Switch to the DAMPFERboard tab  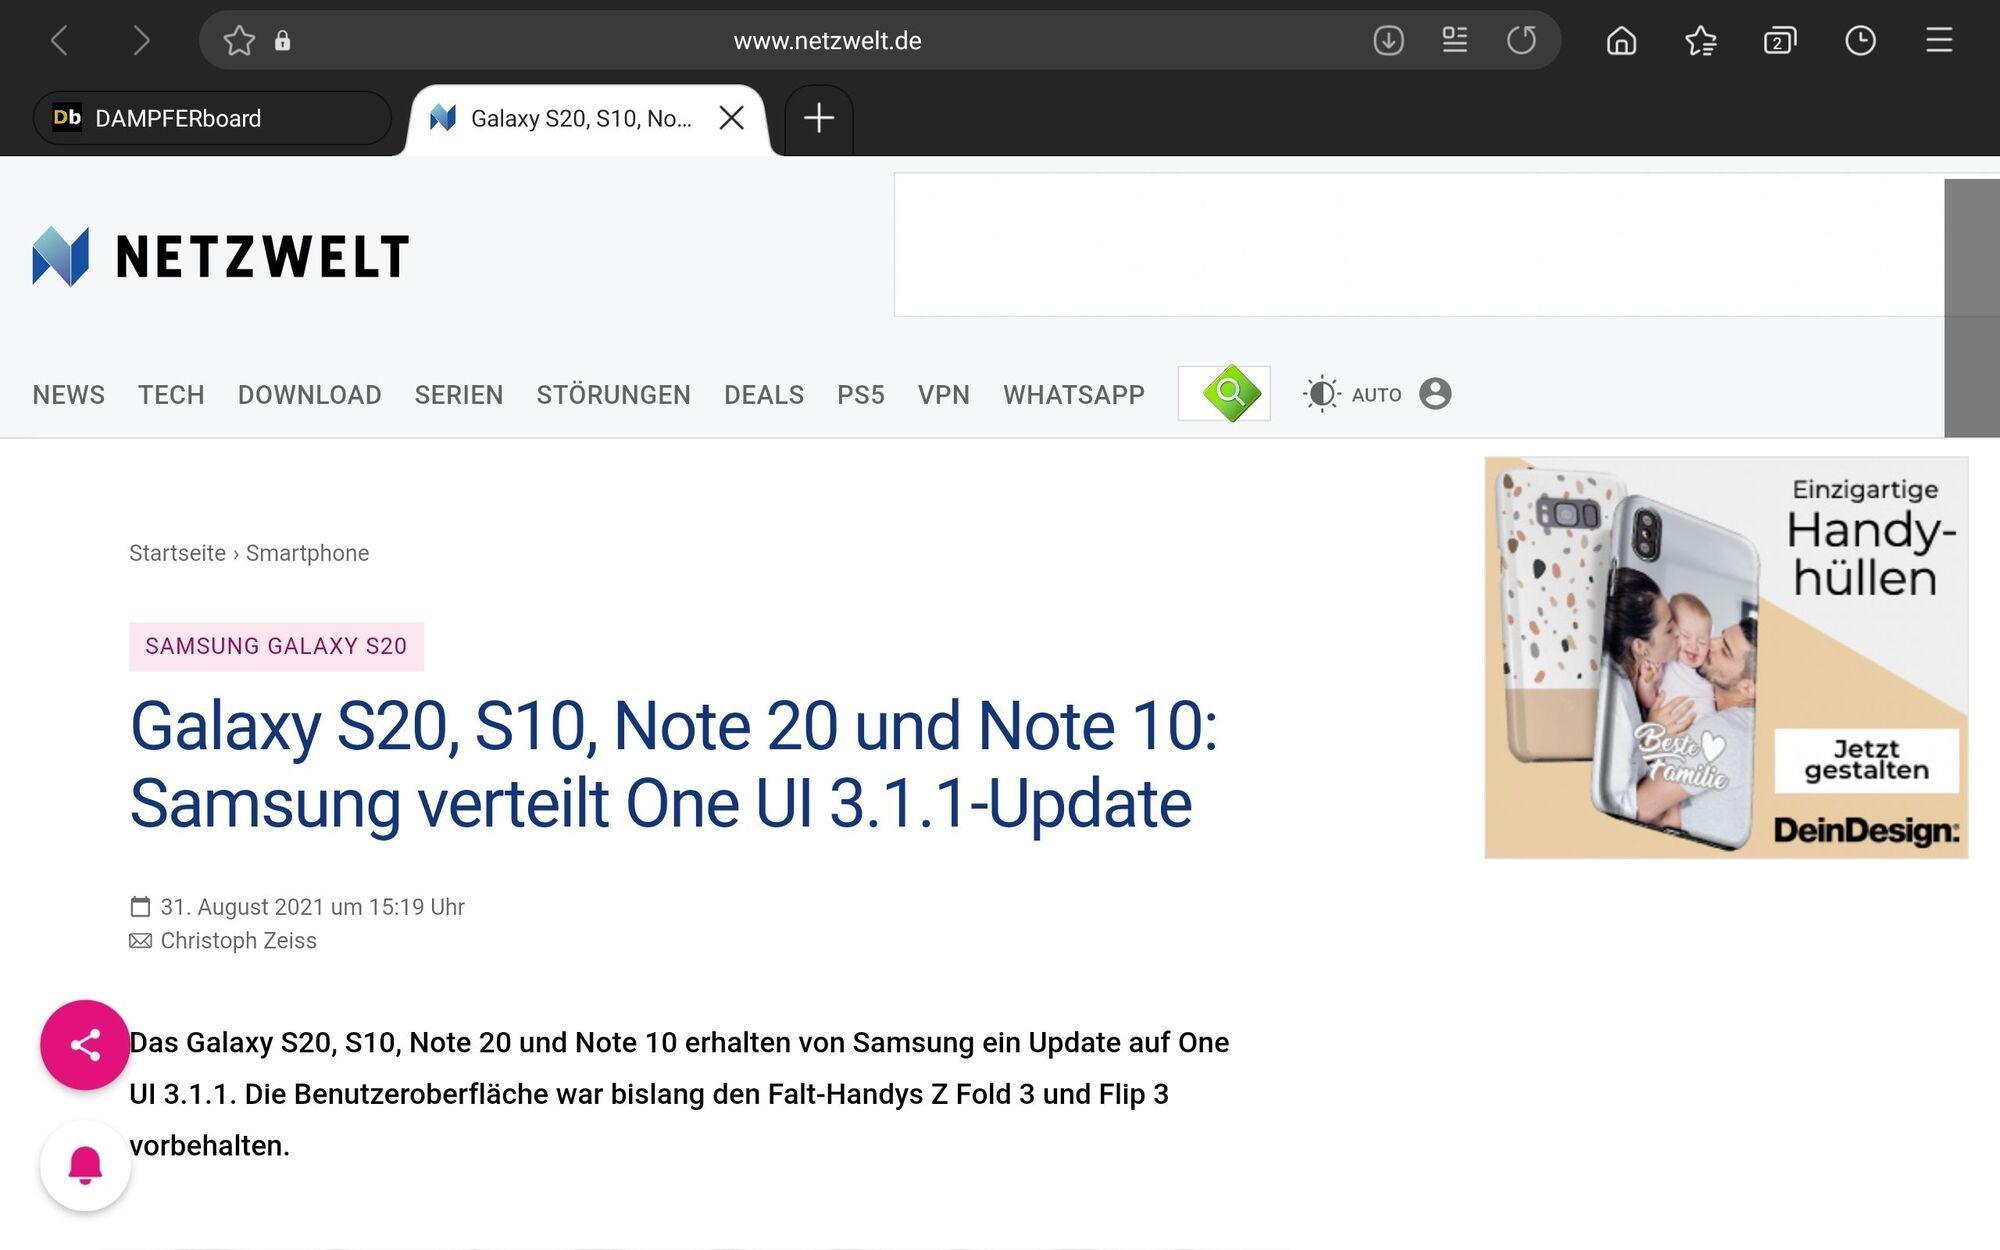click(x=212, y=118)
